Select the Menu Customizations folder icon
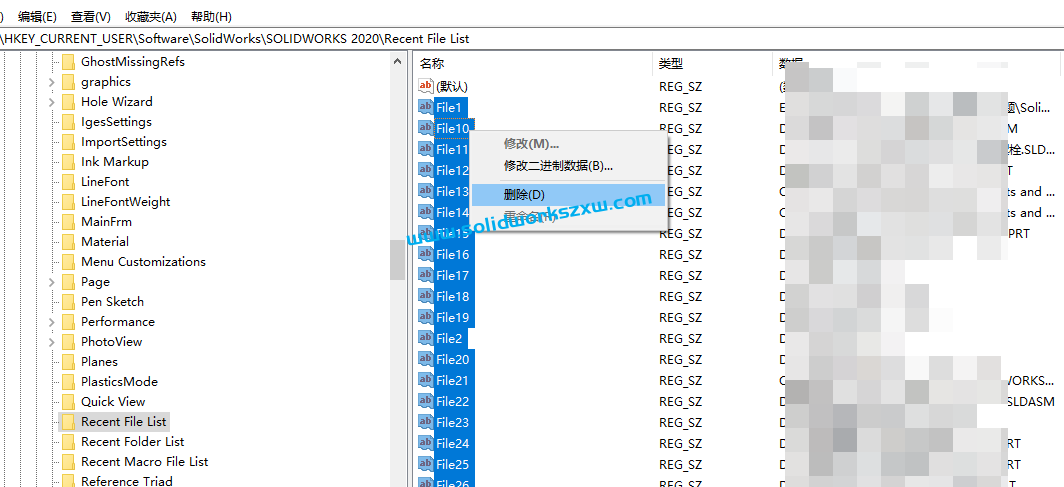 coord(68,262)
